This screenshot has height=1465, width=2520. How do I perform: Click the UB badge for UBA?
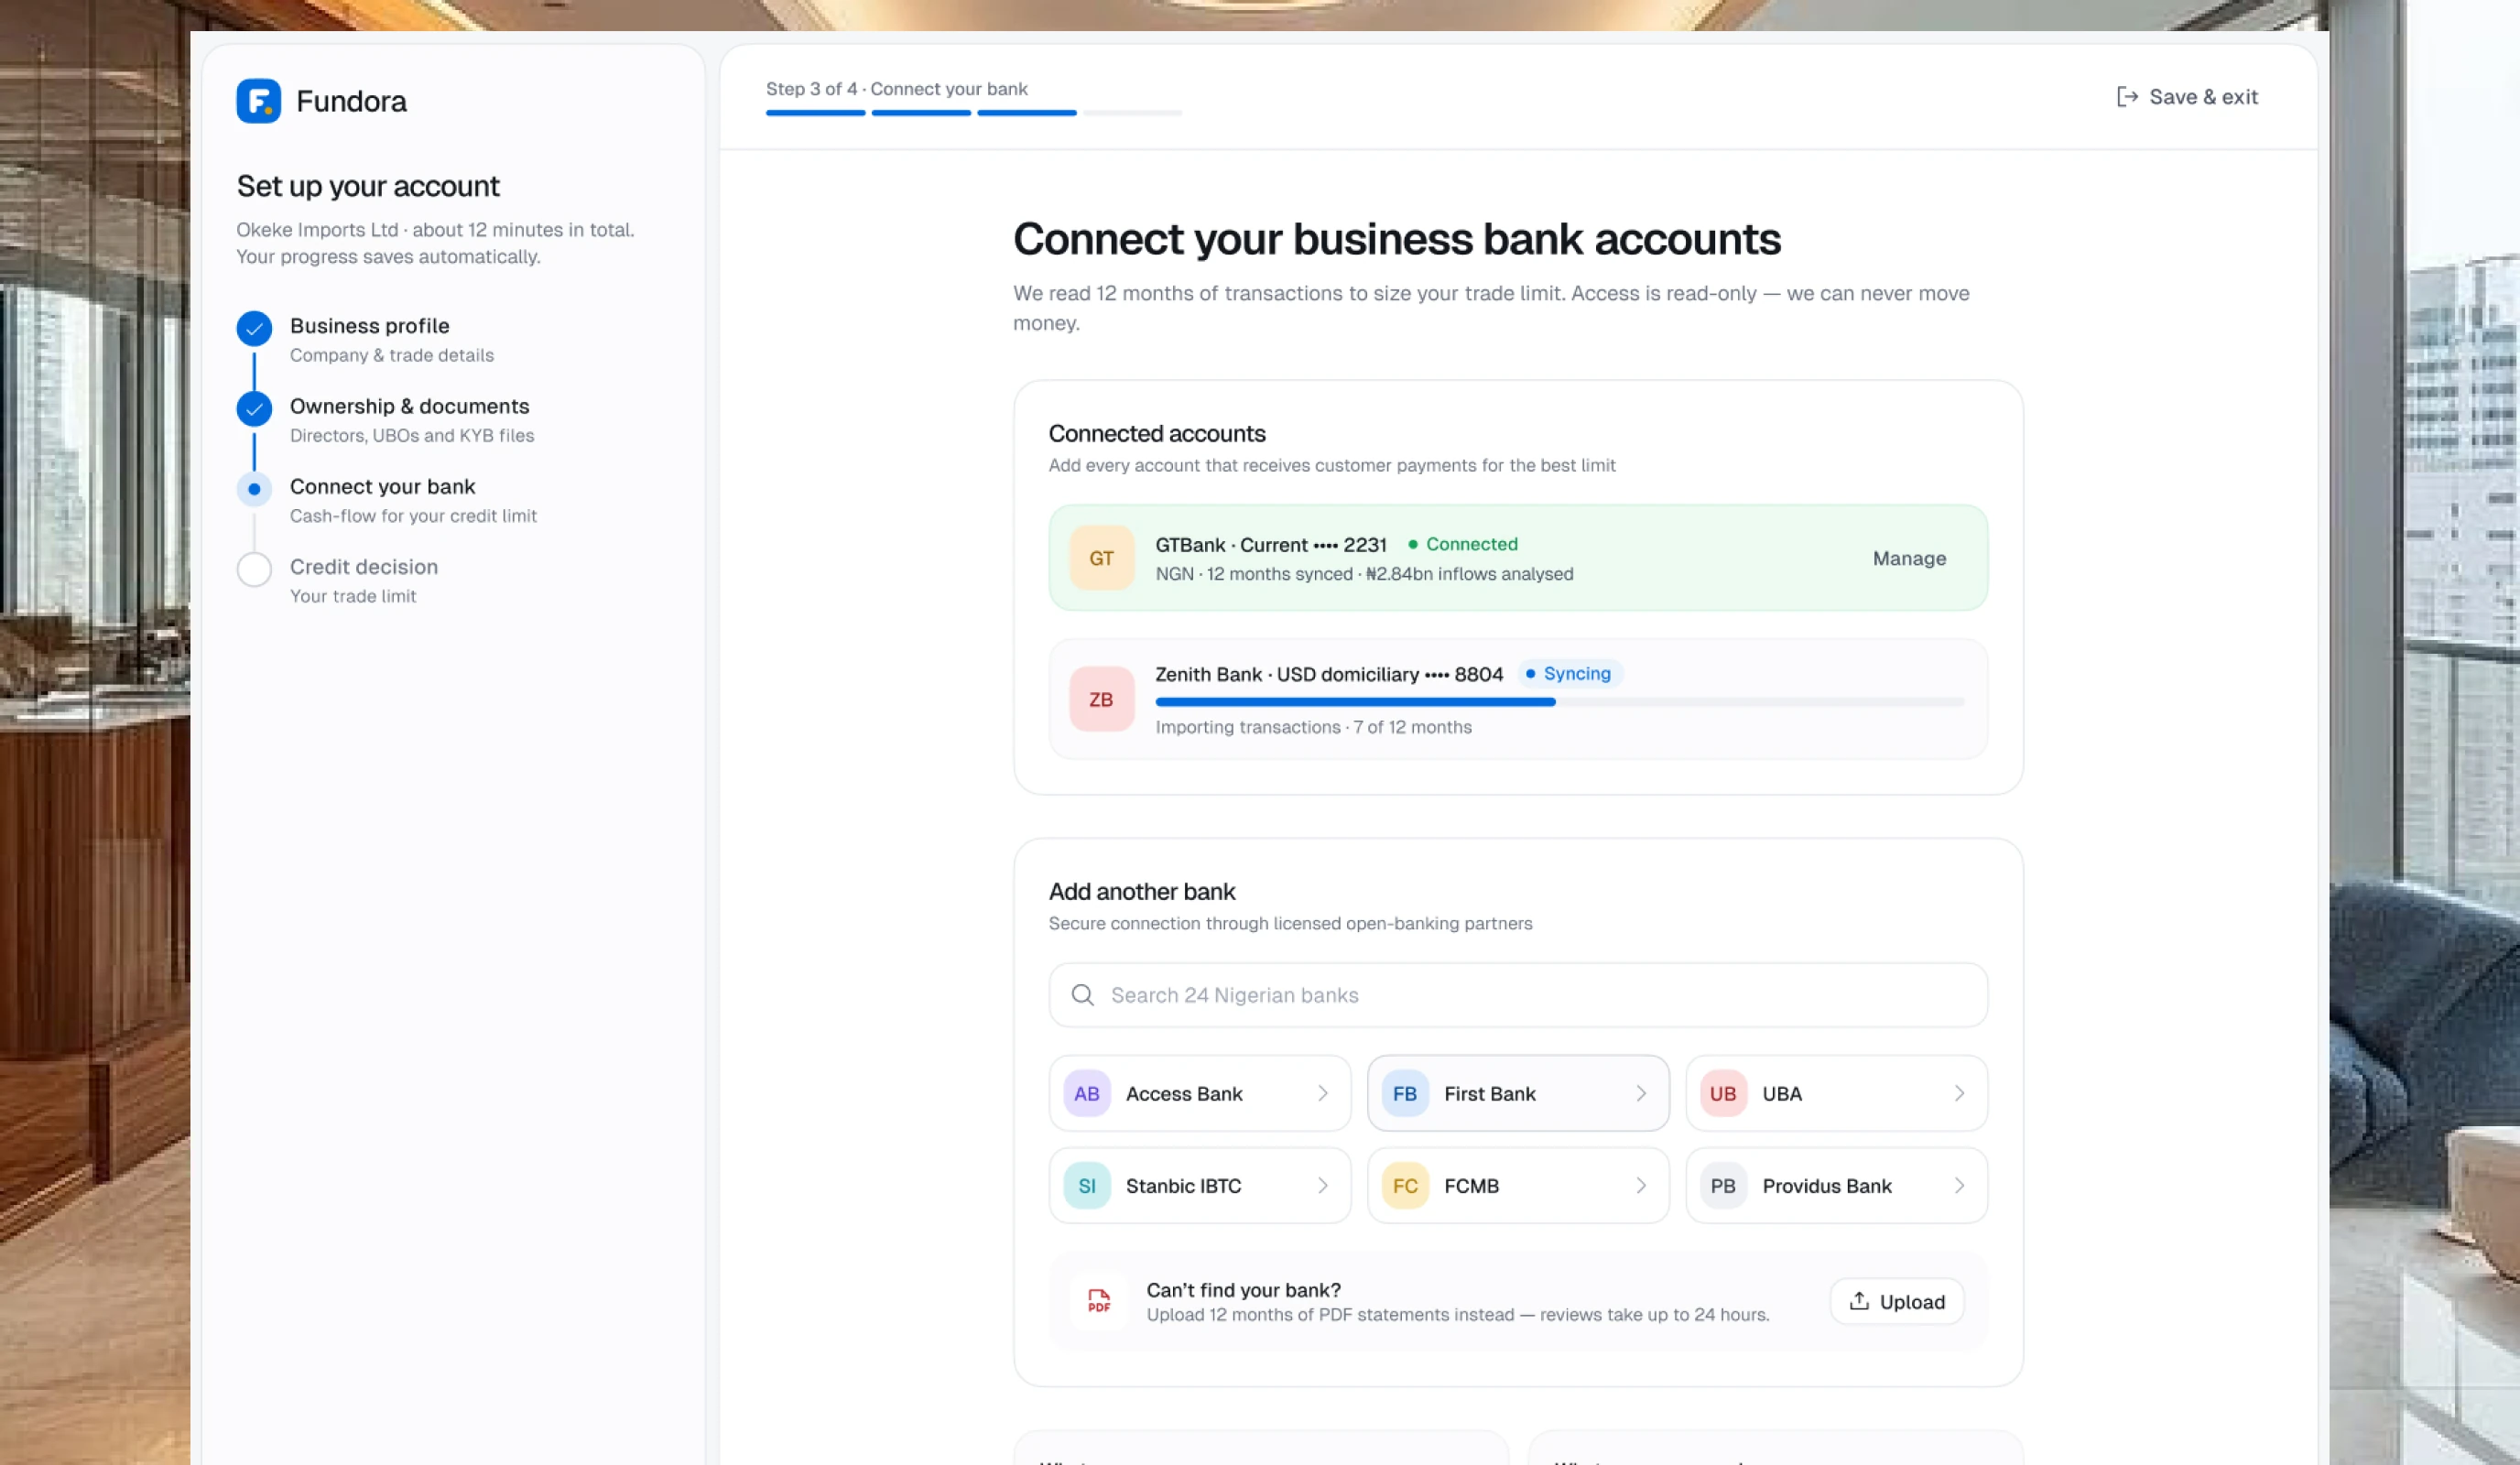pos(1723,1093)
